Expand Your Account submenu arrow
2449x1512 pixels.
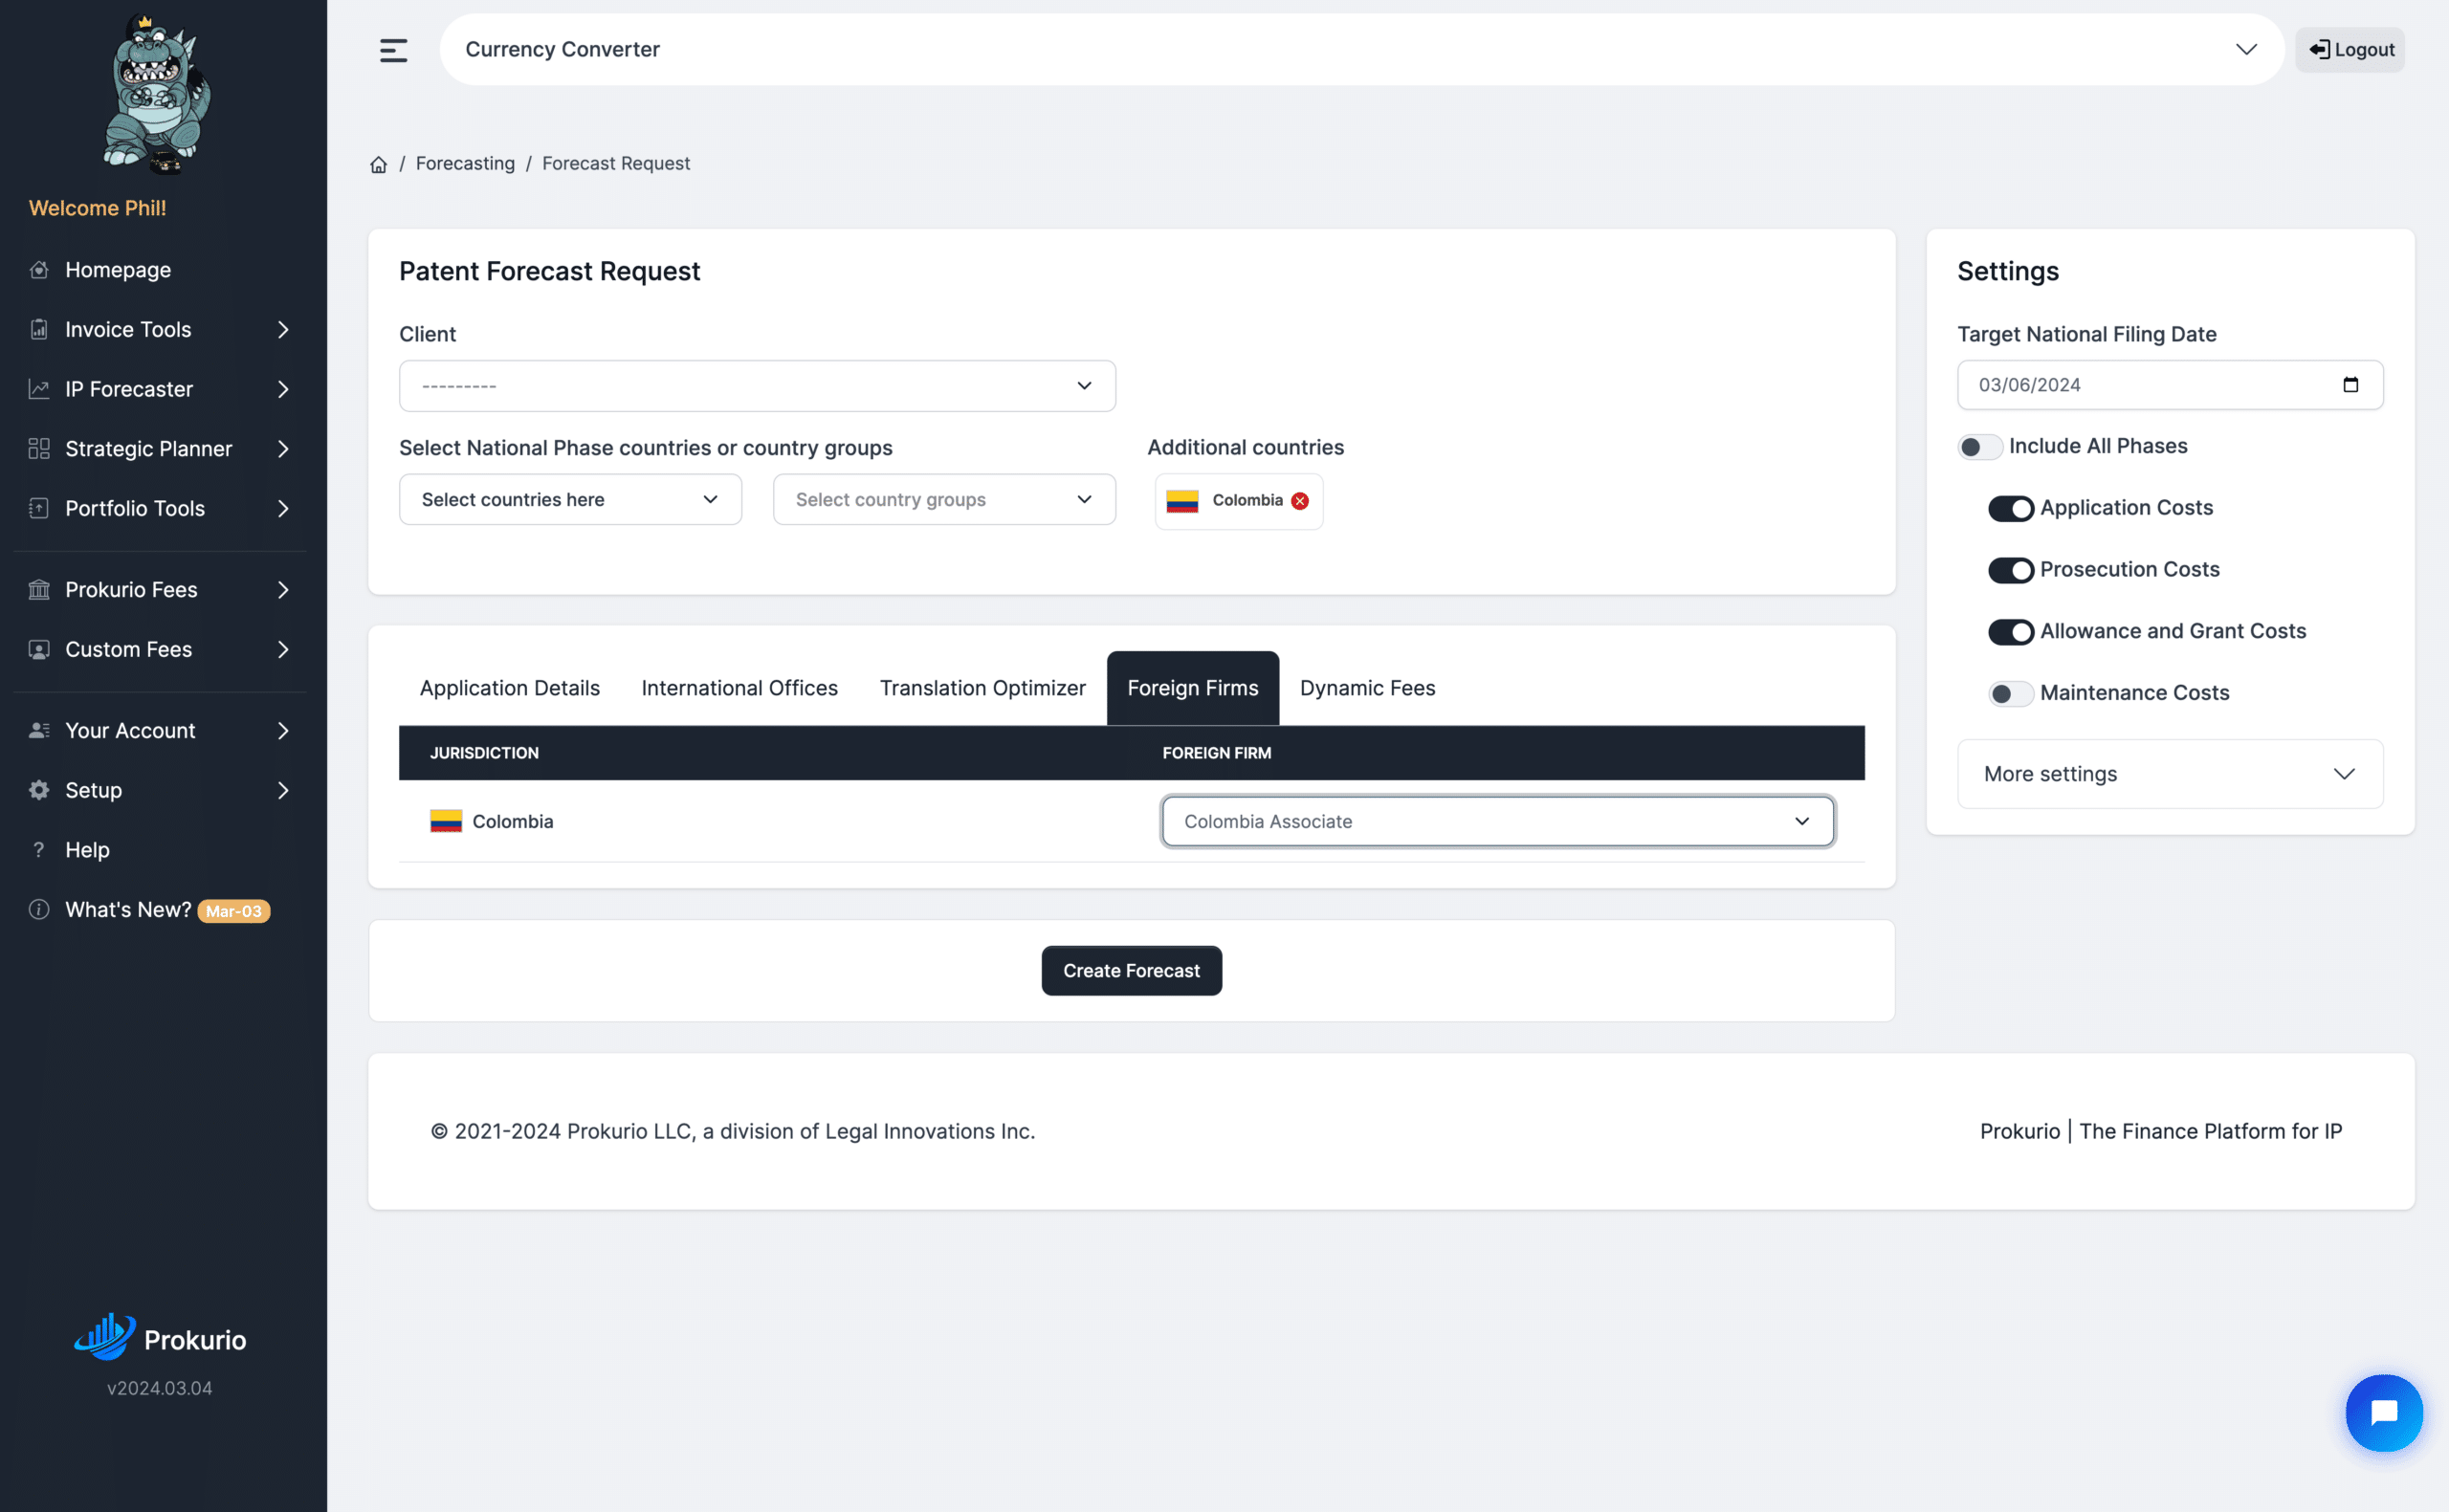283,731
